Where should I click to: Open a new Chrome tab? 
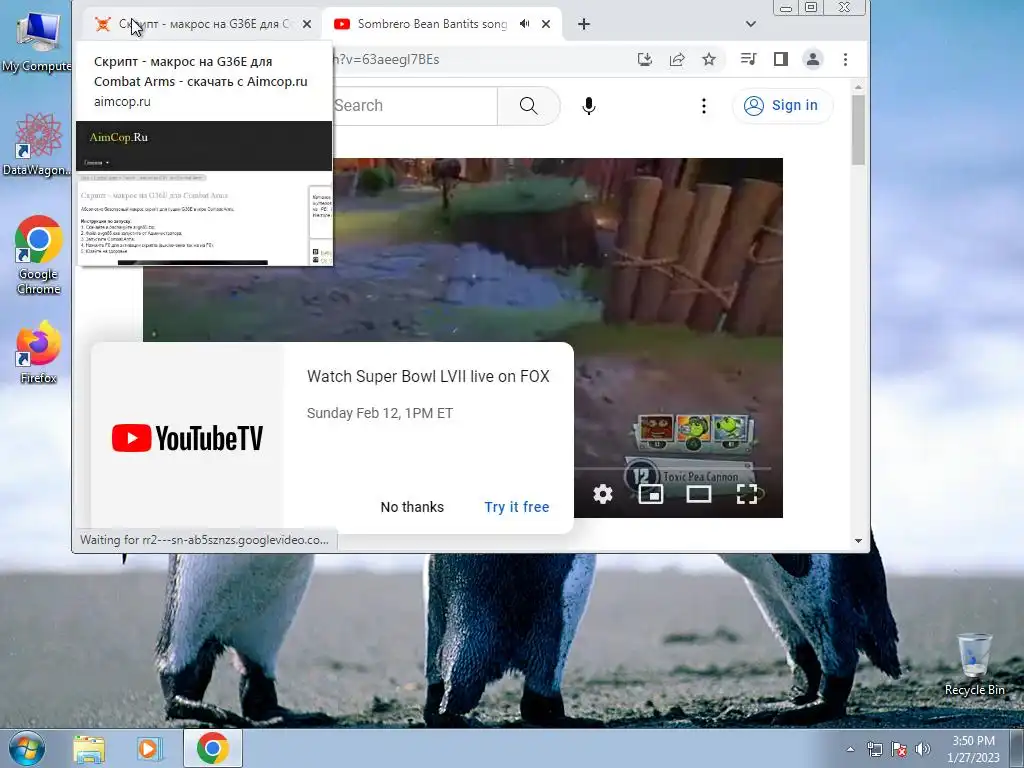pyautogui.click(x=584, y=24)
